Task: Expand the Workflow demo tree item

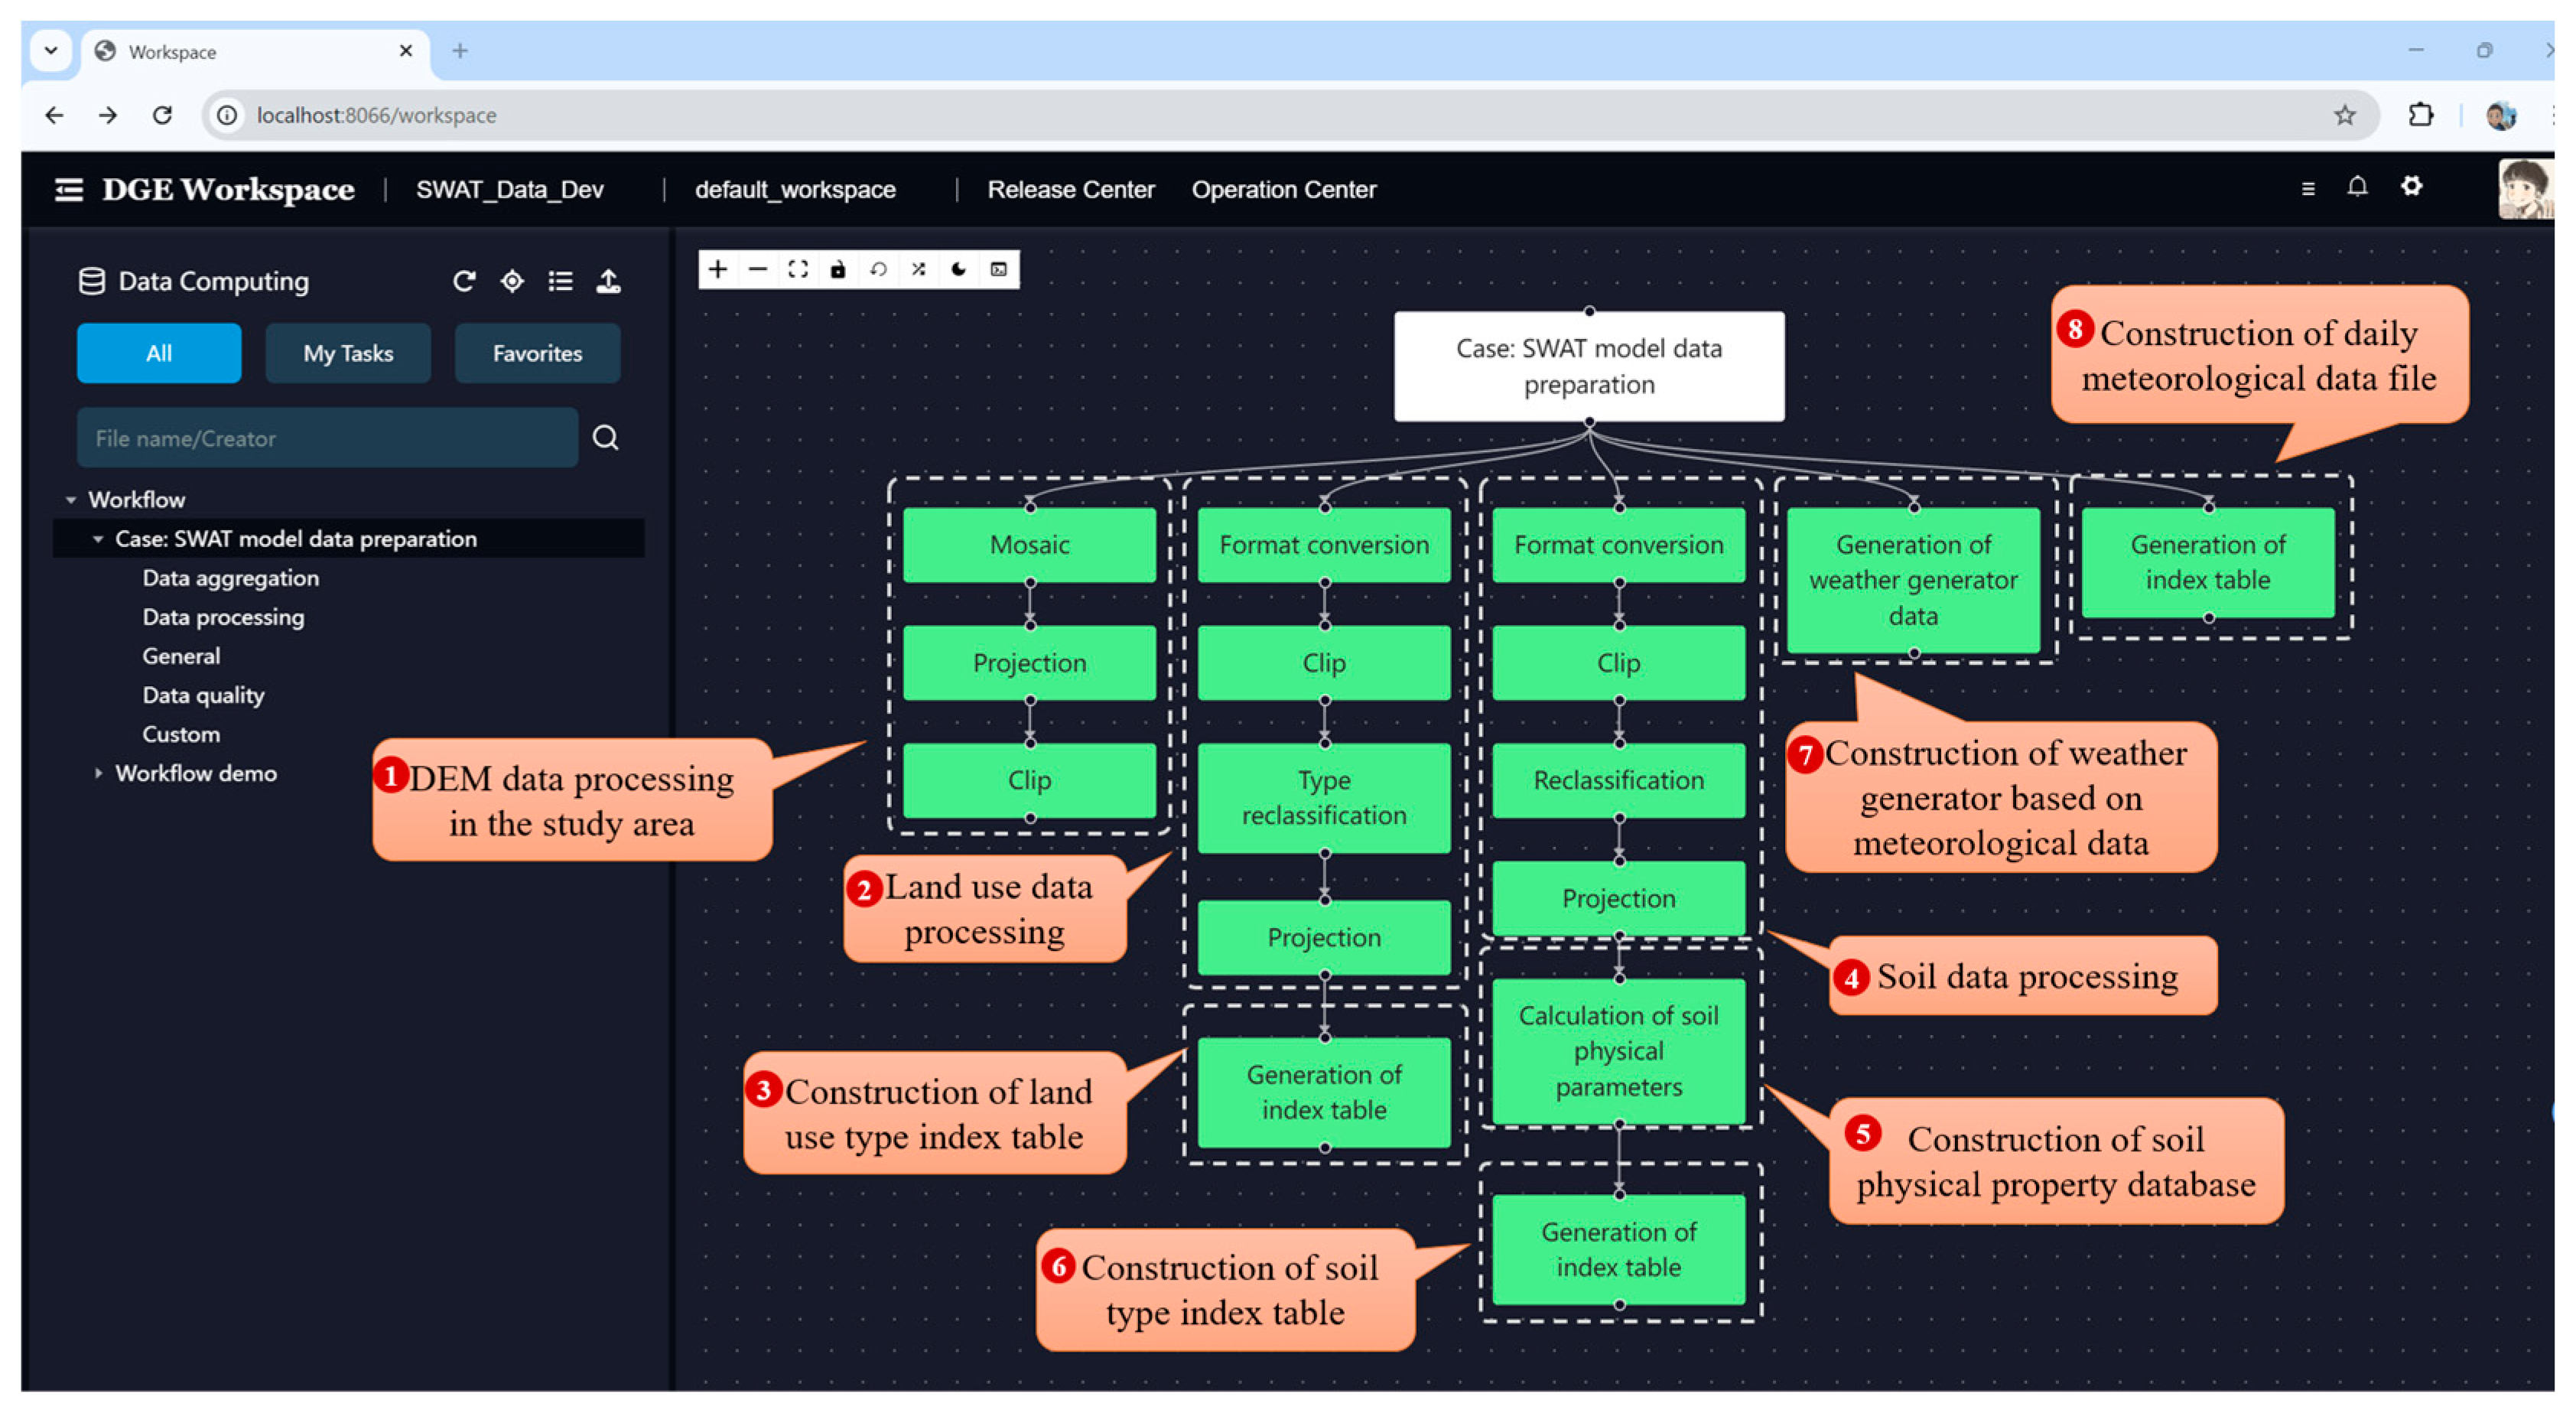Action: coord(98,773)
